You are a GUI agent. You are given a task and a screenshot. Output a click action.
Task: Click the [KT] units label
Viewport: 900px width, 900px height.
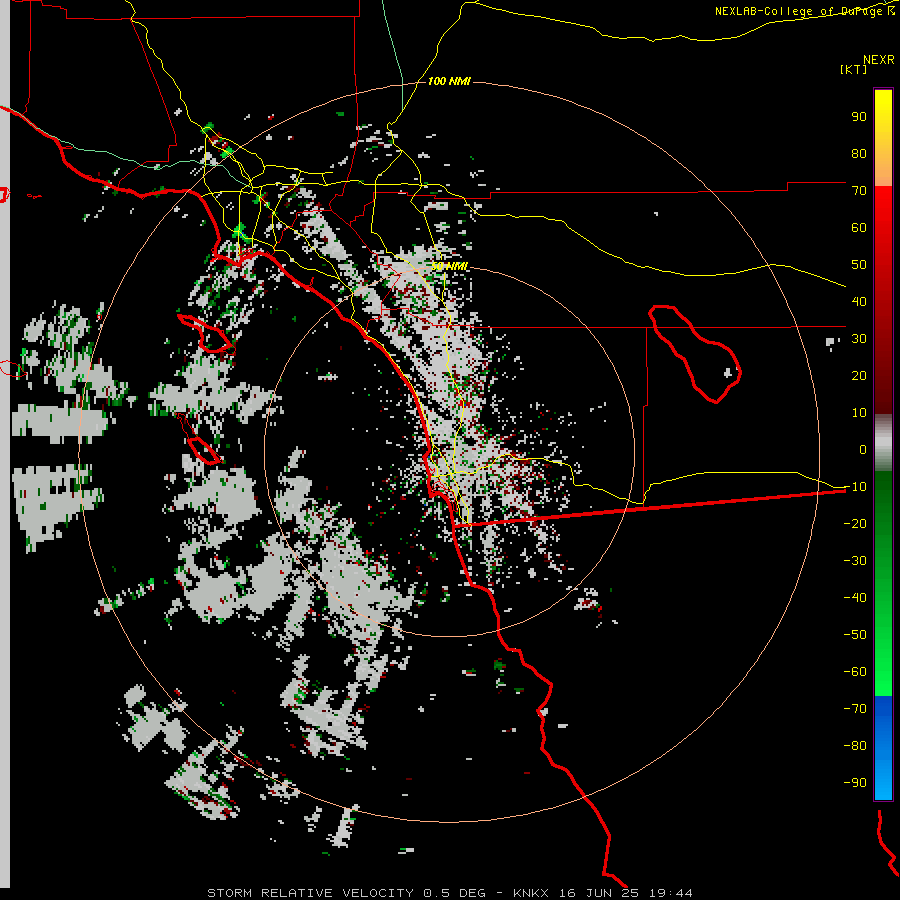tap(853, 69)
